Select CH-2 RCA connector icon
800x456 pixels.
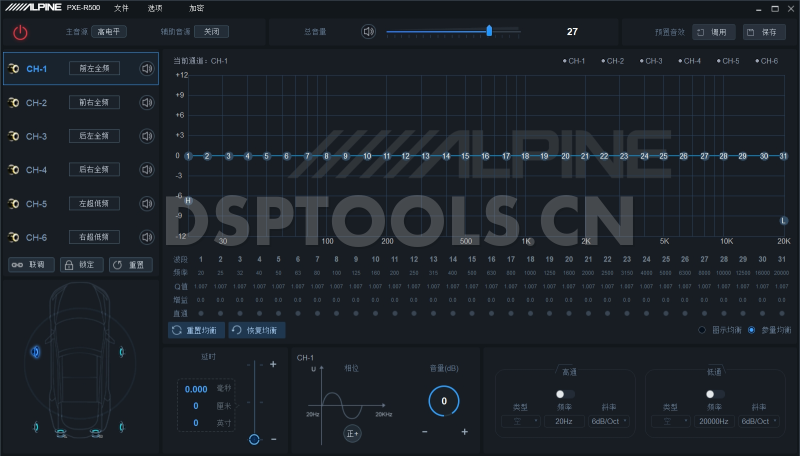click(14, 103)
